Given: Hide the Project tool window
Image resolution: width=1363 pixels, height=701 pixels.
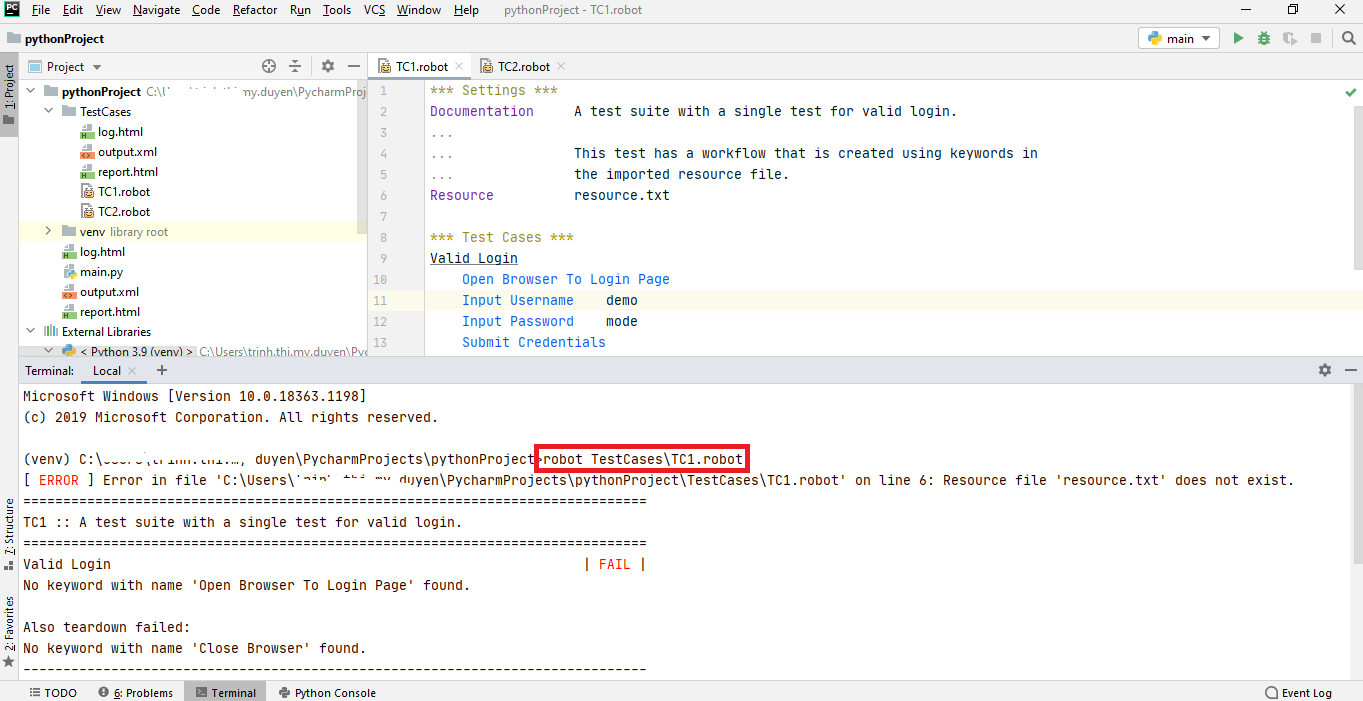Looking at the screenshot, I should click(353, 66).
